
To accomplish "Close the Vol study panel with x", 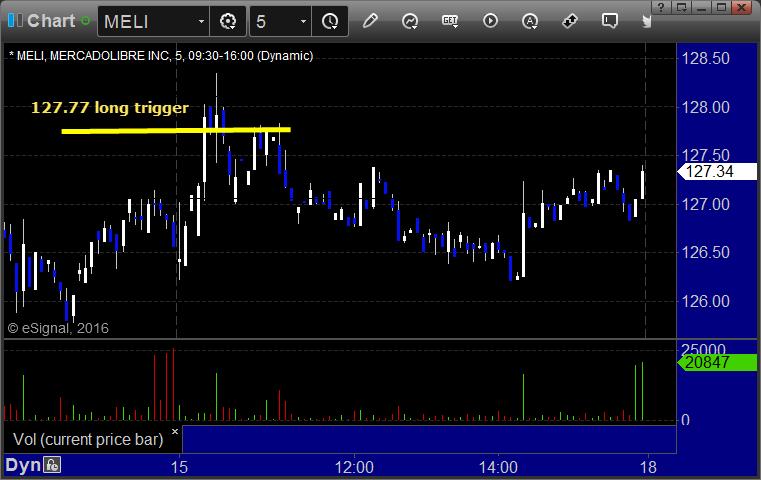I will pyautogui.click(x=175, y=431).
